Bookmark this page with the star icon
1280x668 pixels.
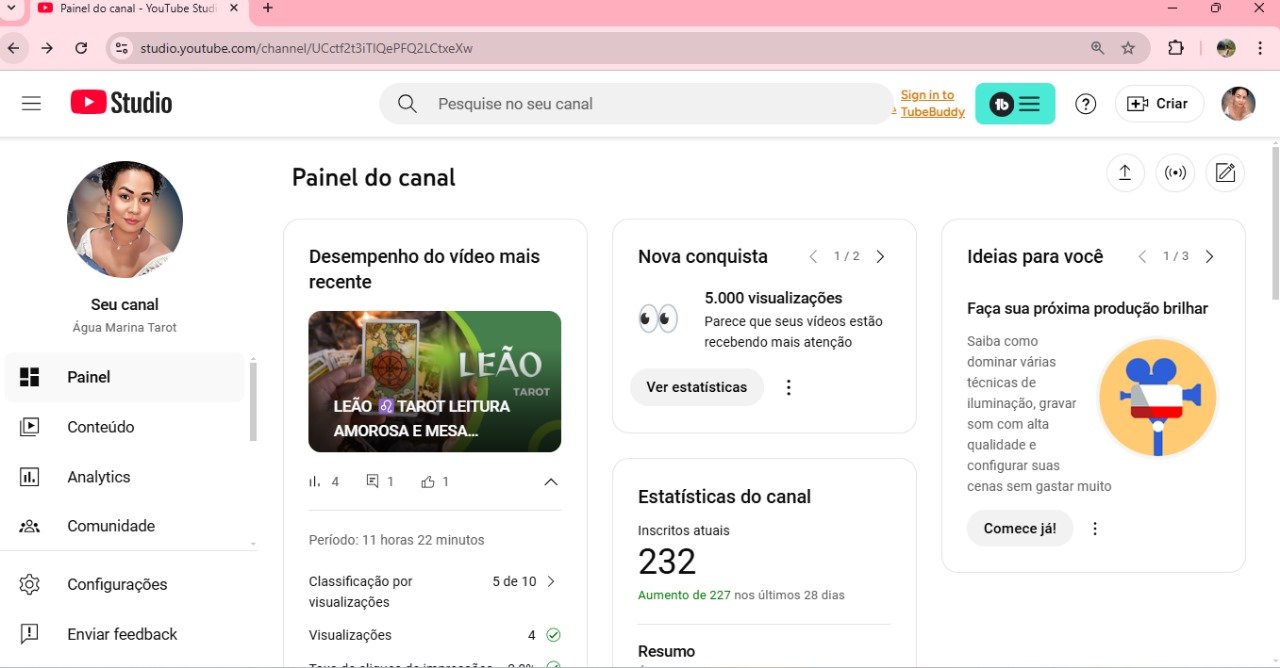coord(1128,48)
